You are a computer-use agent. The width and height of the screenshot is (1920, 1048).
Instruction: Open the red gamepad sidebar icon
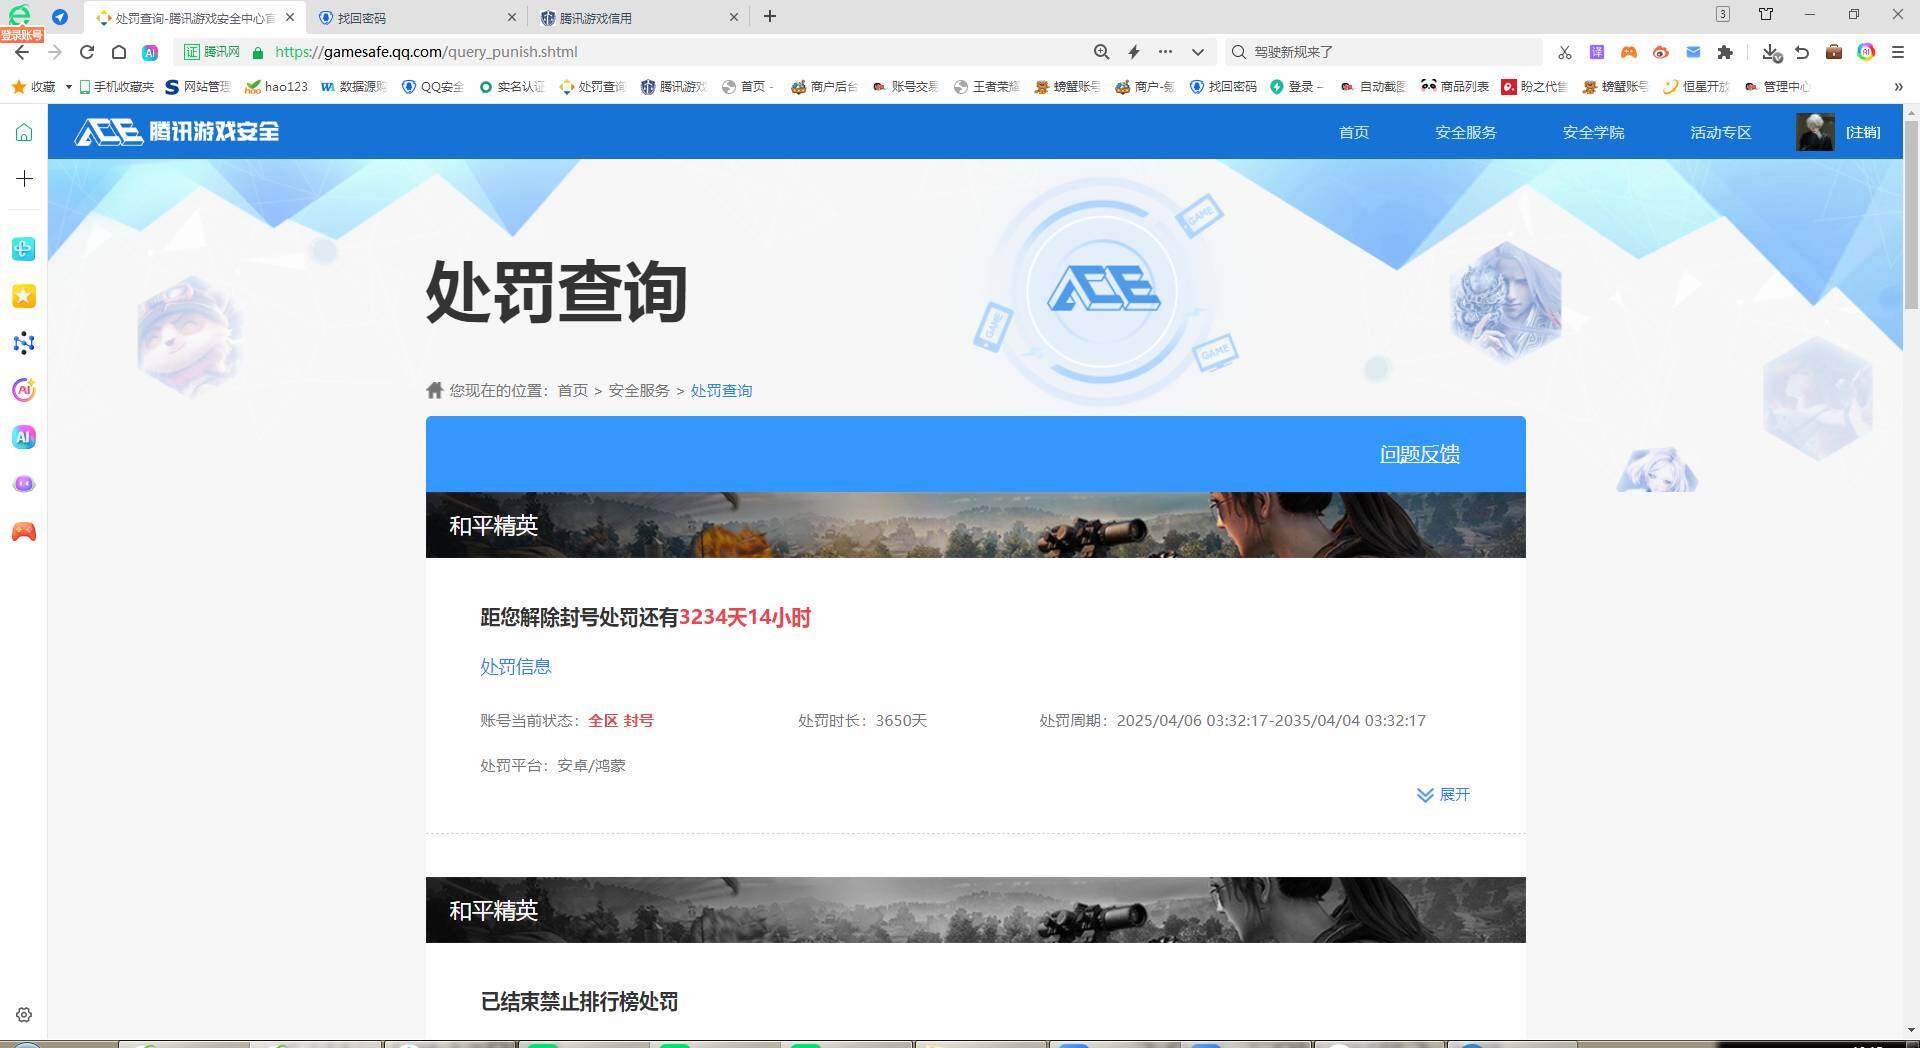point(24,532)
